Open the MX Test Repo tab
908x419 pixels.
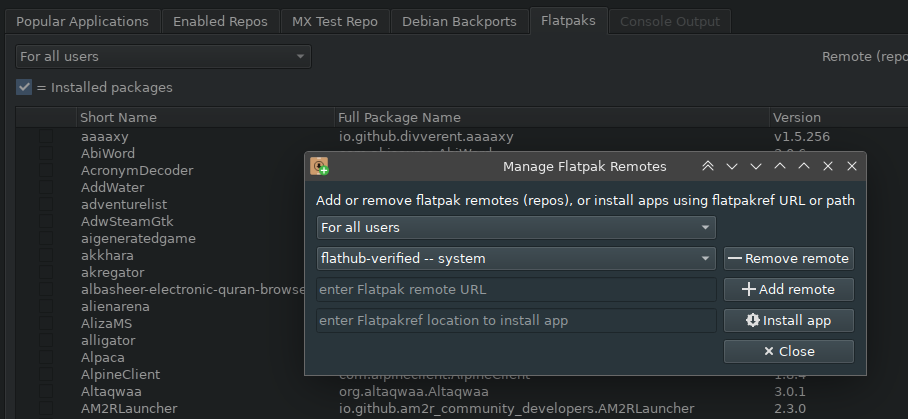[335, 22]
